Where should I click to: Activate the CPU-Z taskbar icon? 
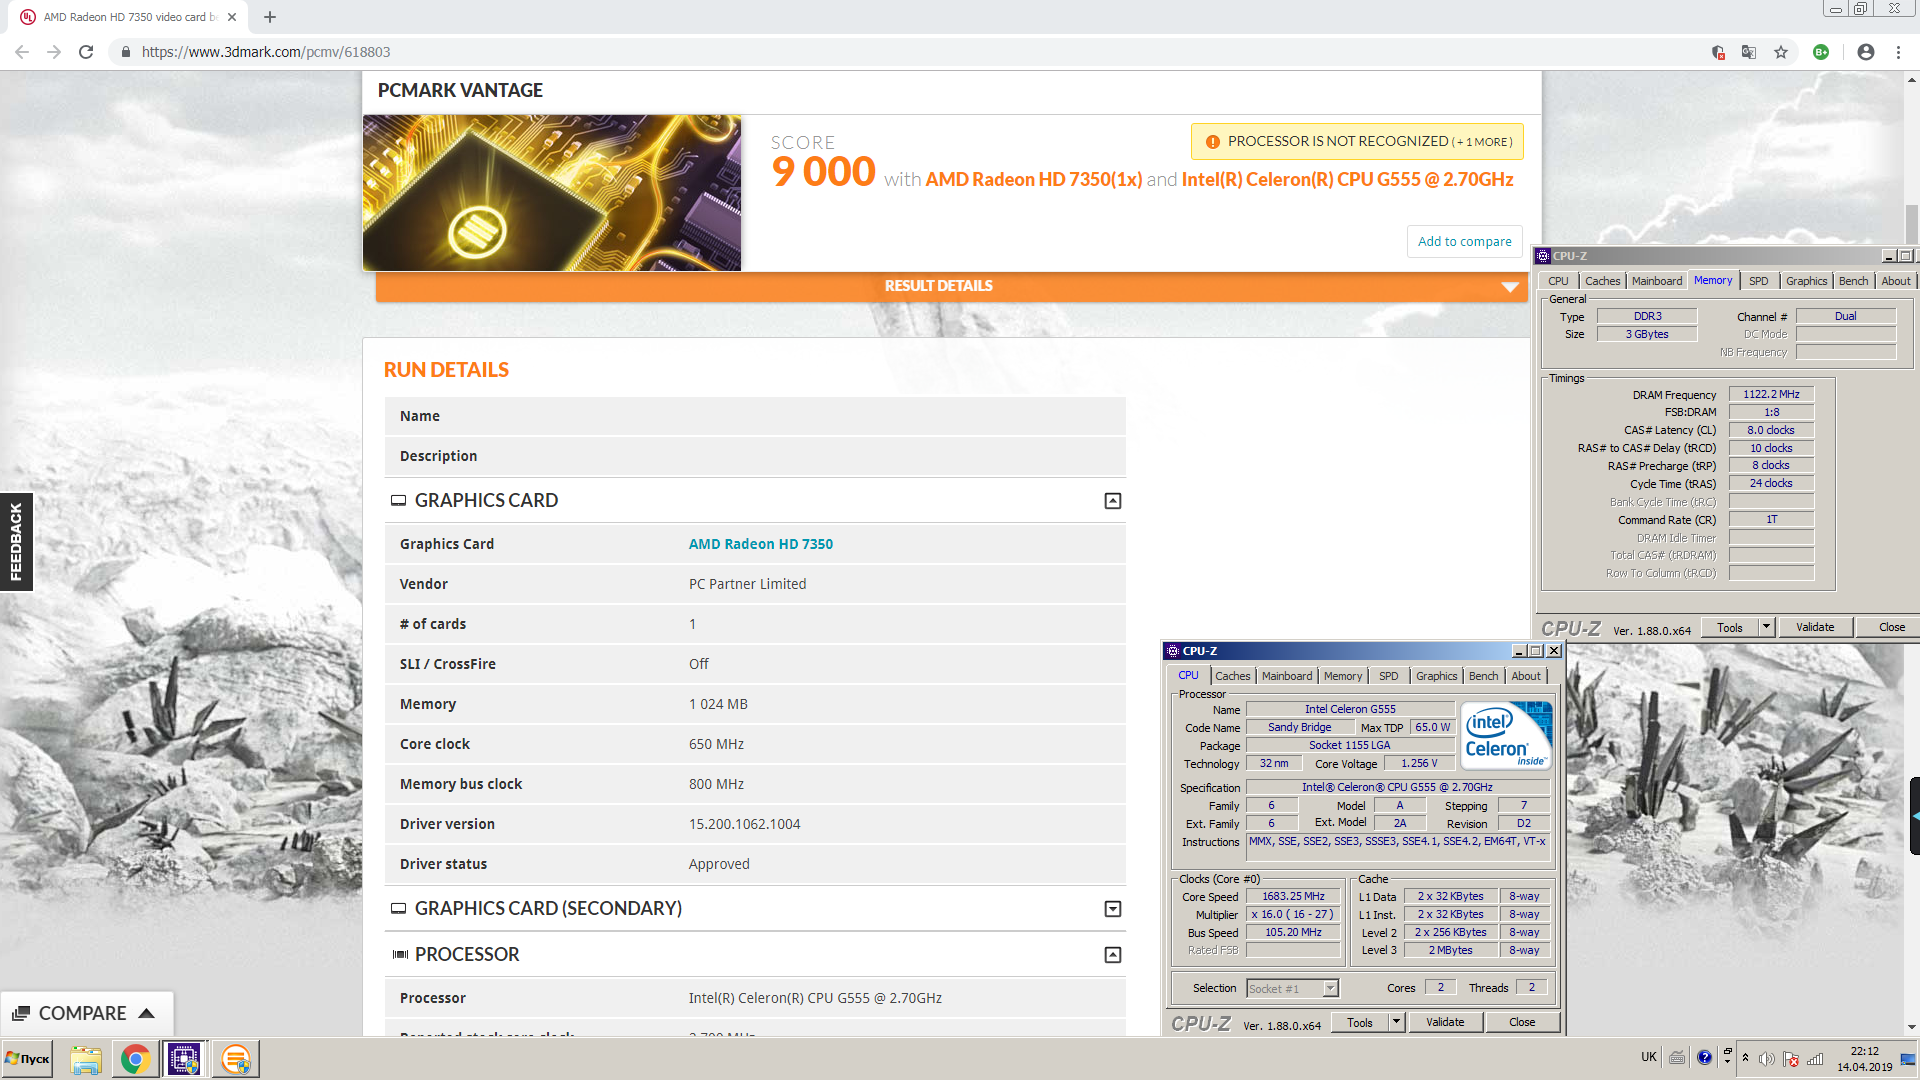click(184, 1059)
